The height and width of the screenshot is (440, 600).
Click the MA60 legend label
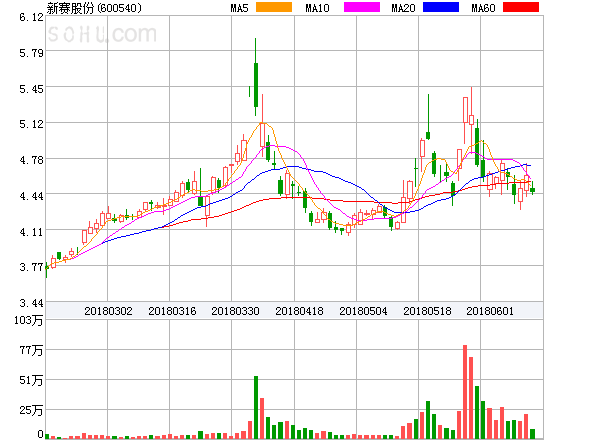coord(483,8)
